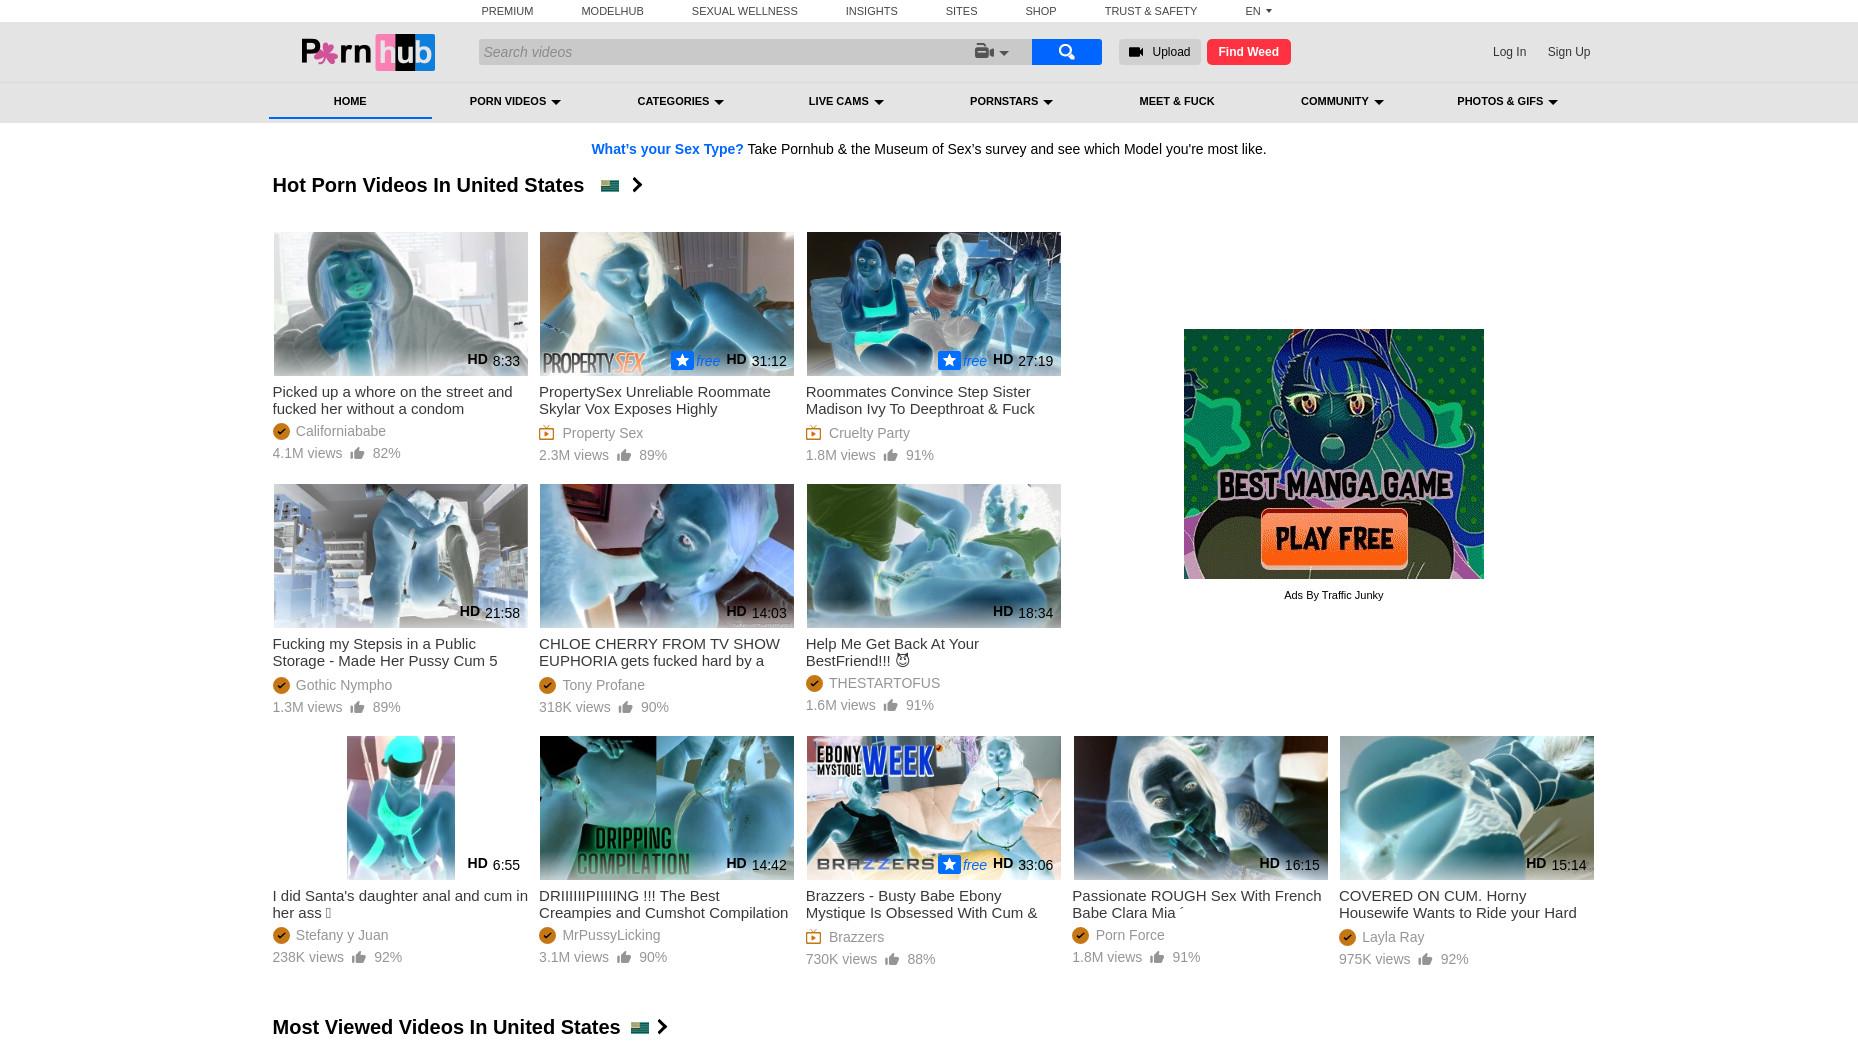The width and height of the screenshot is (1858, 1053).
Task: Click the Log In link
Action: (x=1509, y=52)
